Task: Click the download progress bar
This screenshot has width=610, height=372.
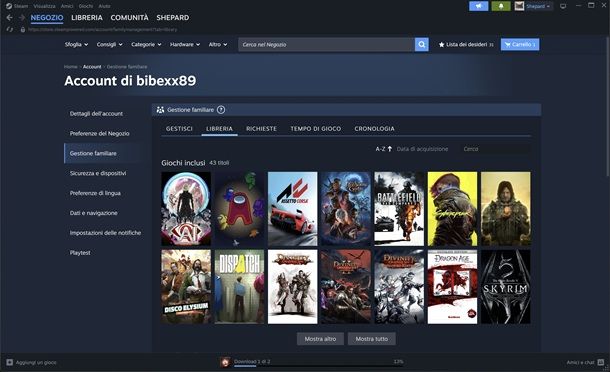Action: coord(318,365)
